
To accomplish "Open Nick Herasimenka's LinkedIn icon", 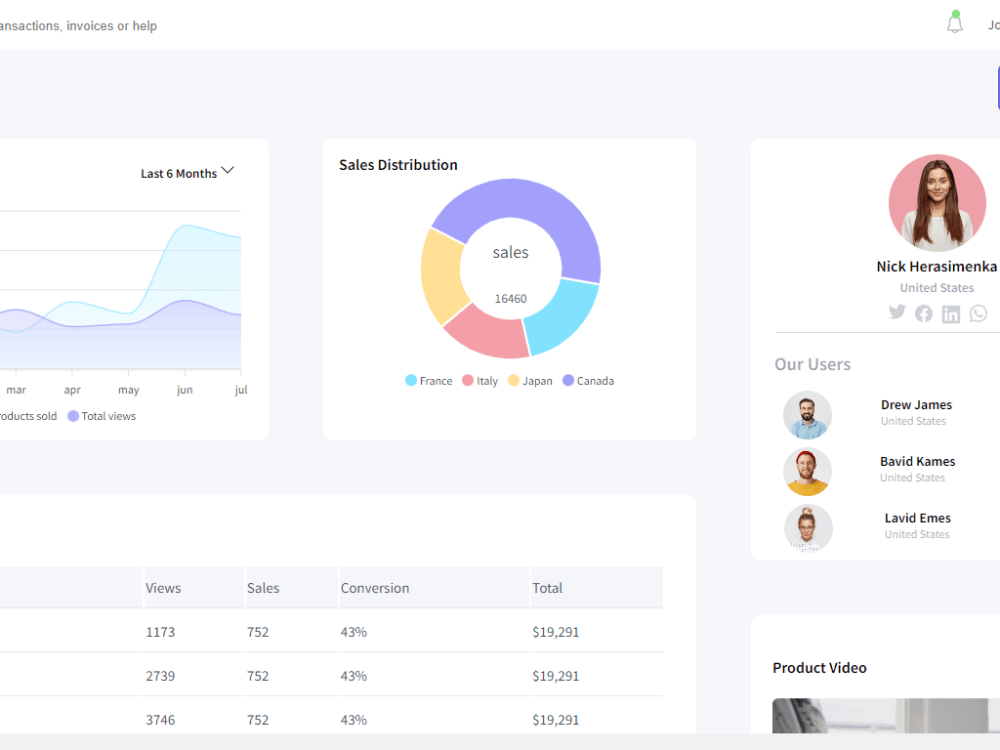I will tap(951, 314).
